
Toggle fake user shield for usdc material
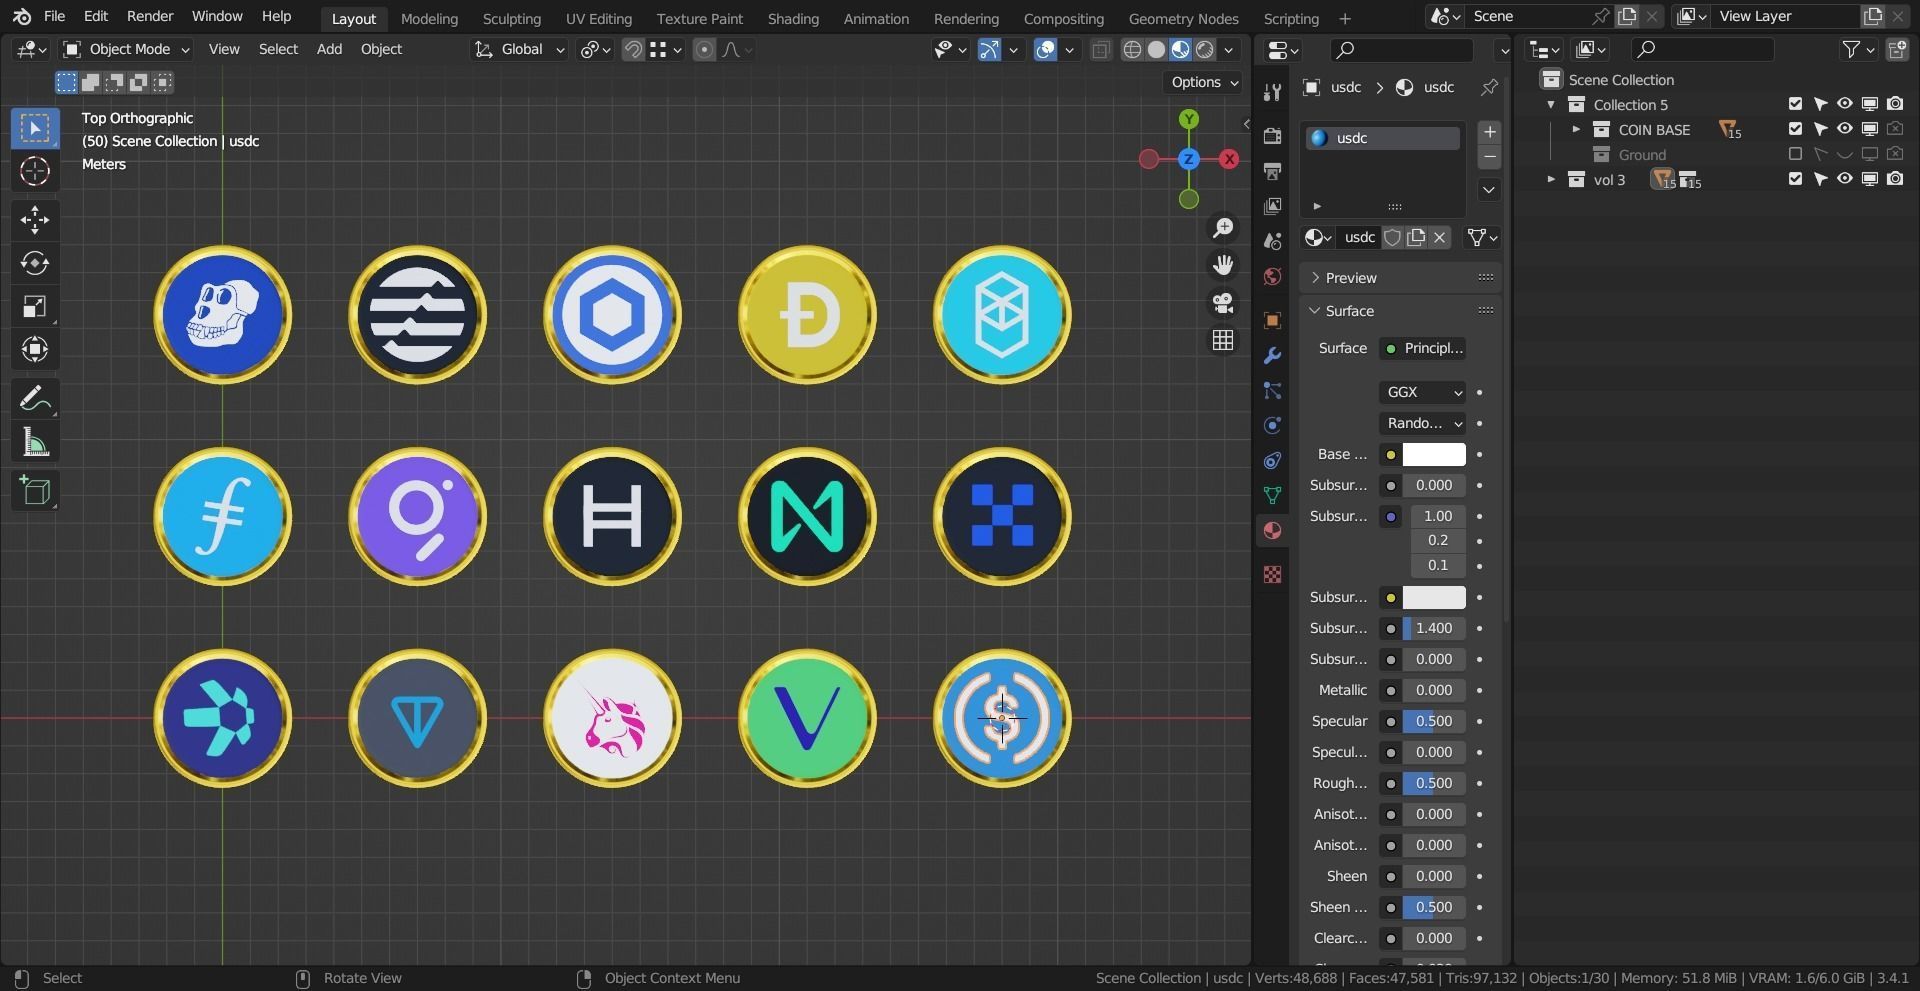pos(1392,237)
